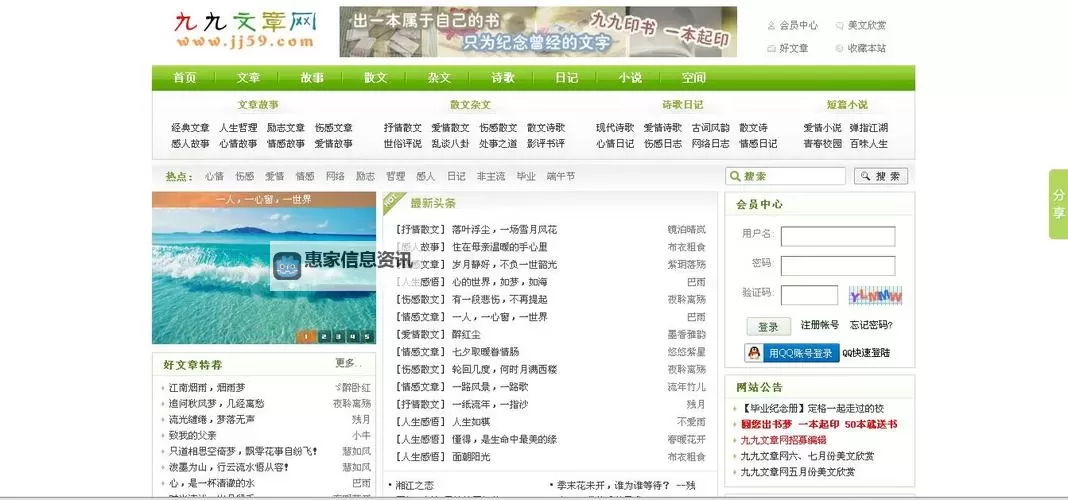Screen dimensions: 1068x500
Task: Open author 墨香雅韵 link
Action: 687,334
